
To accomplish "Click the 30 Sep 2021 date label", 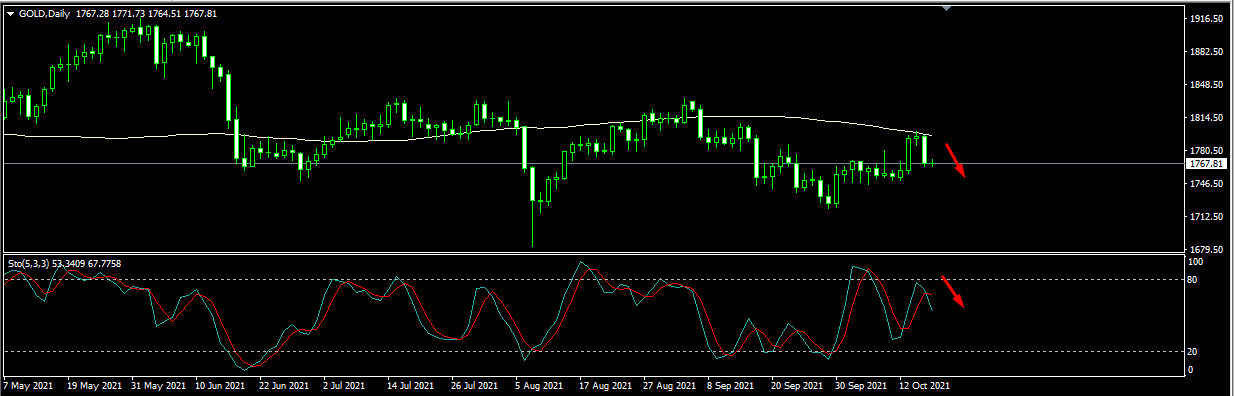I will coord(860,385).
